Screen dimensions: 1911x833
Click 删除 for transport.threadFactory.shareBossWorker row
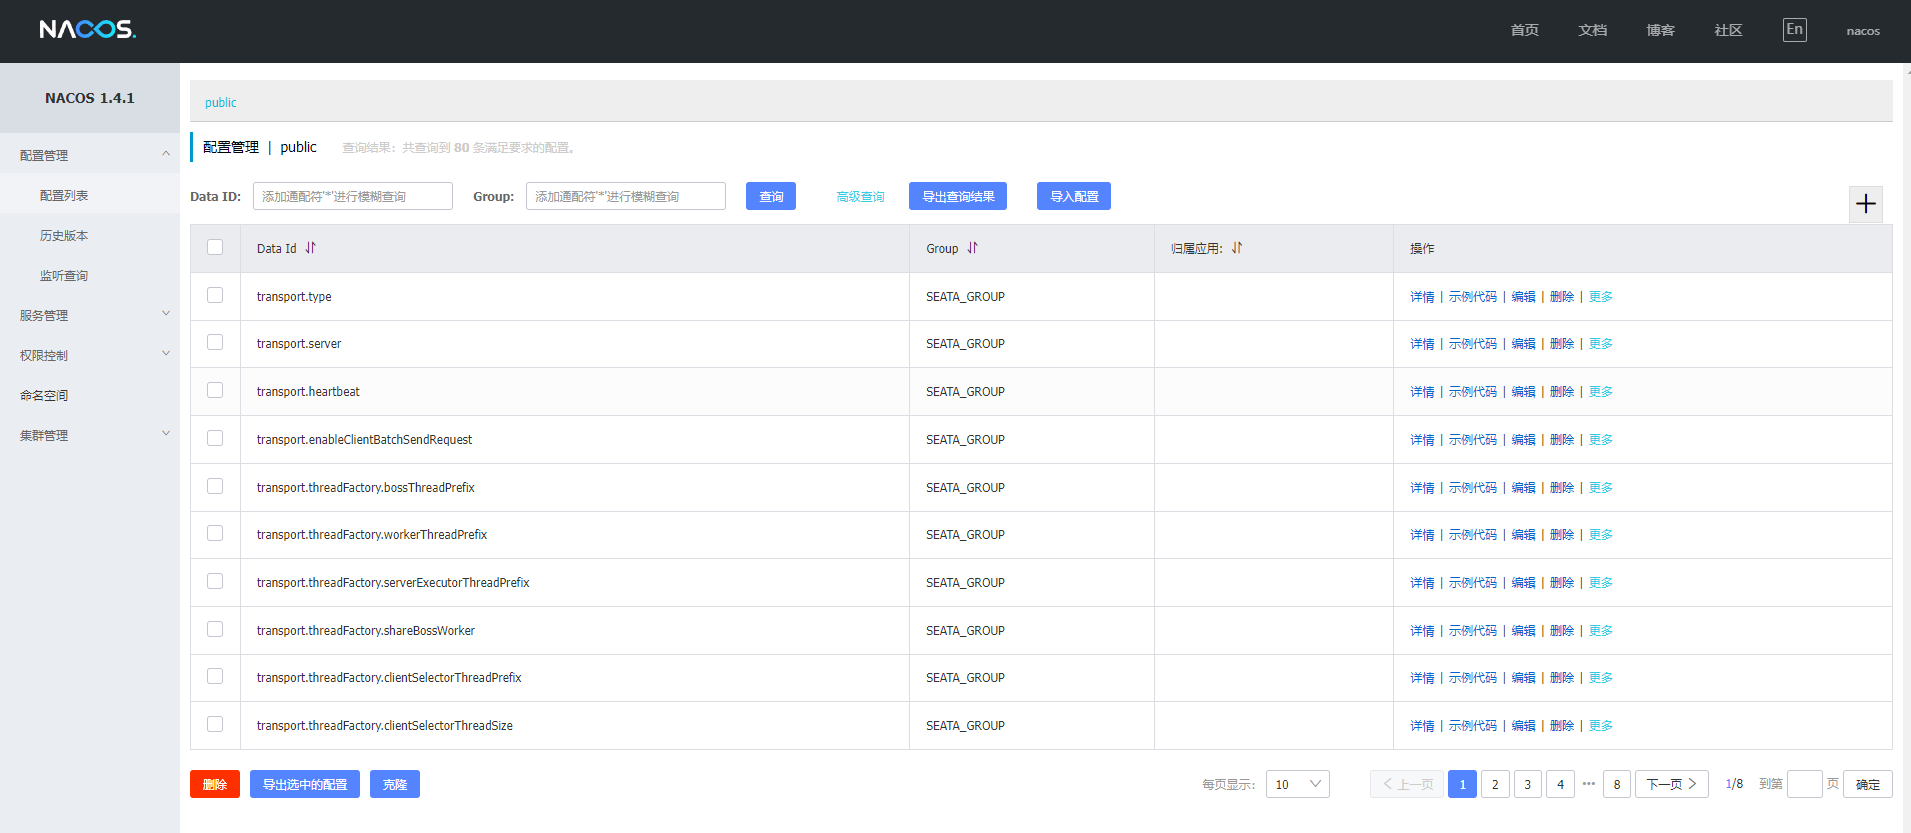pyautogui.click(x=1562, y=631)
